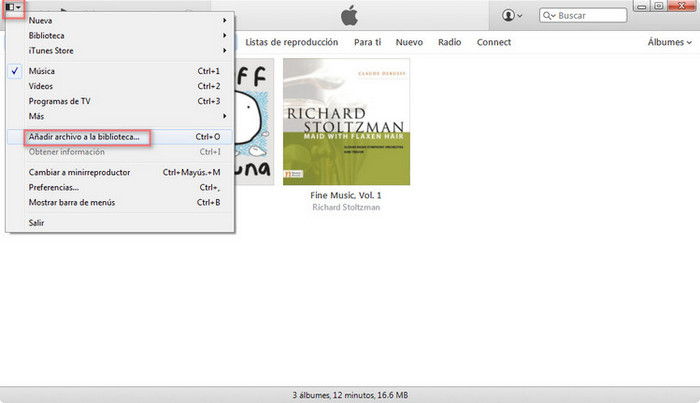Open the Álbumes view dropdown
The width and height of the screenshot is (700, 403).
click(670, 42)
